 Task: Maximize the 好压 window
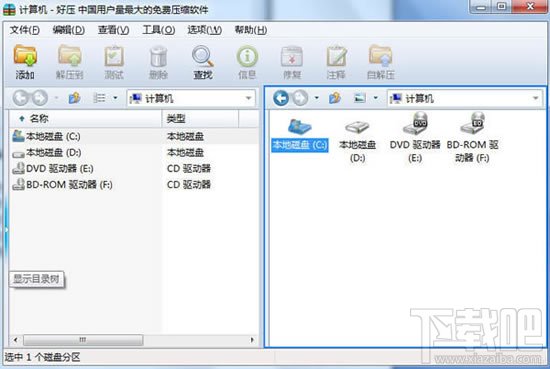coord(502,7)
